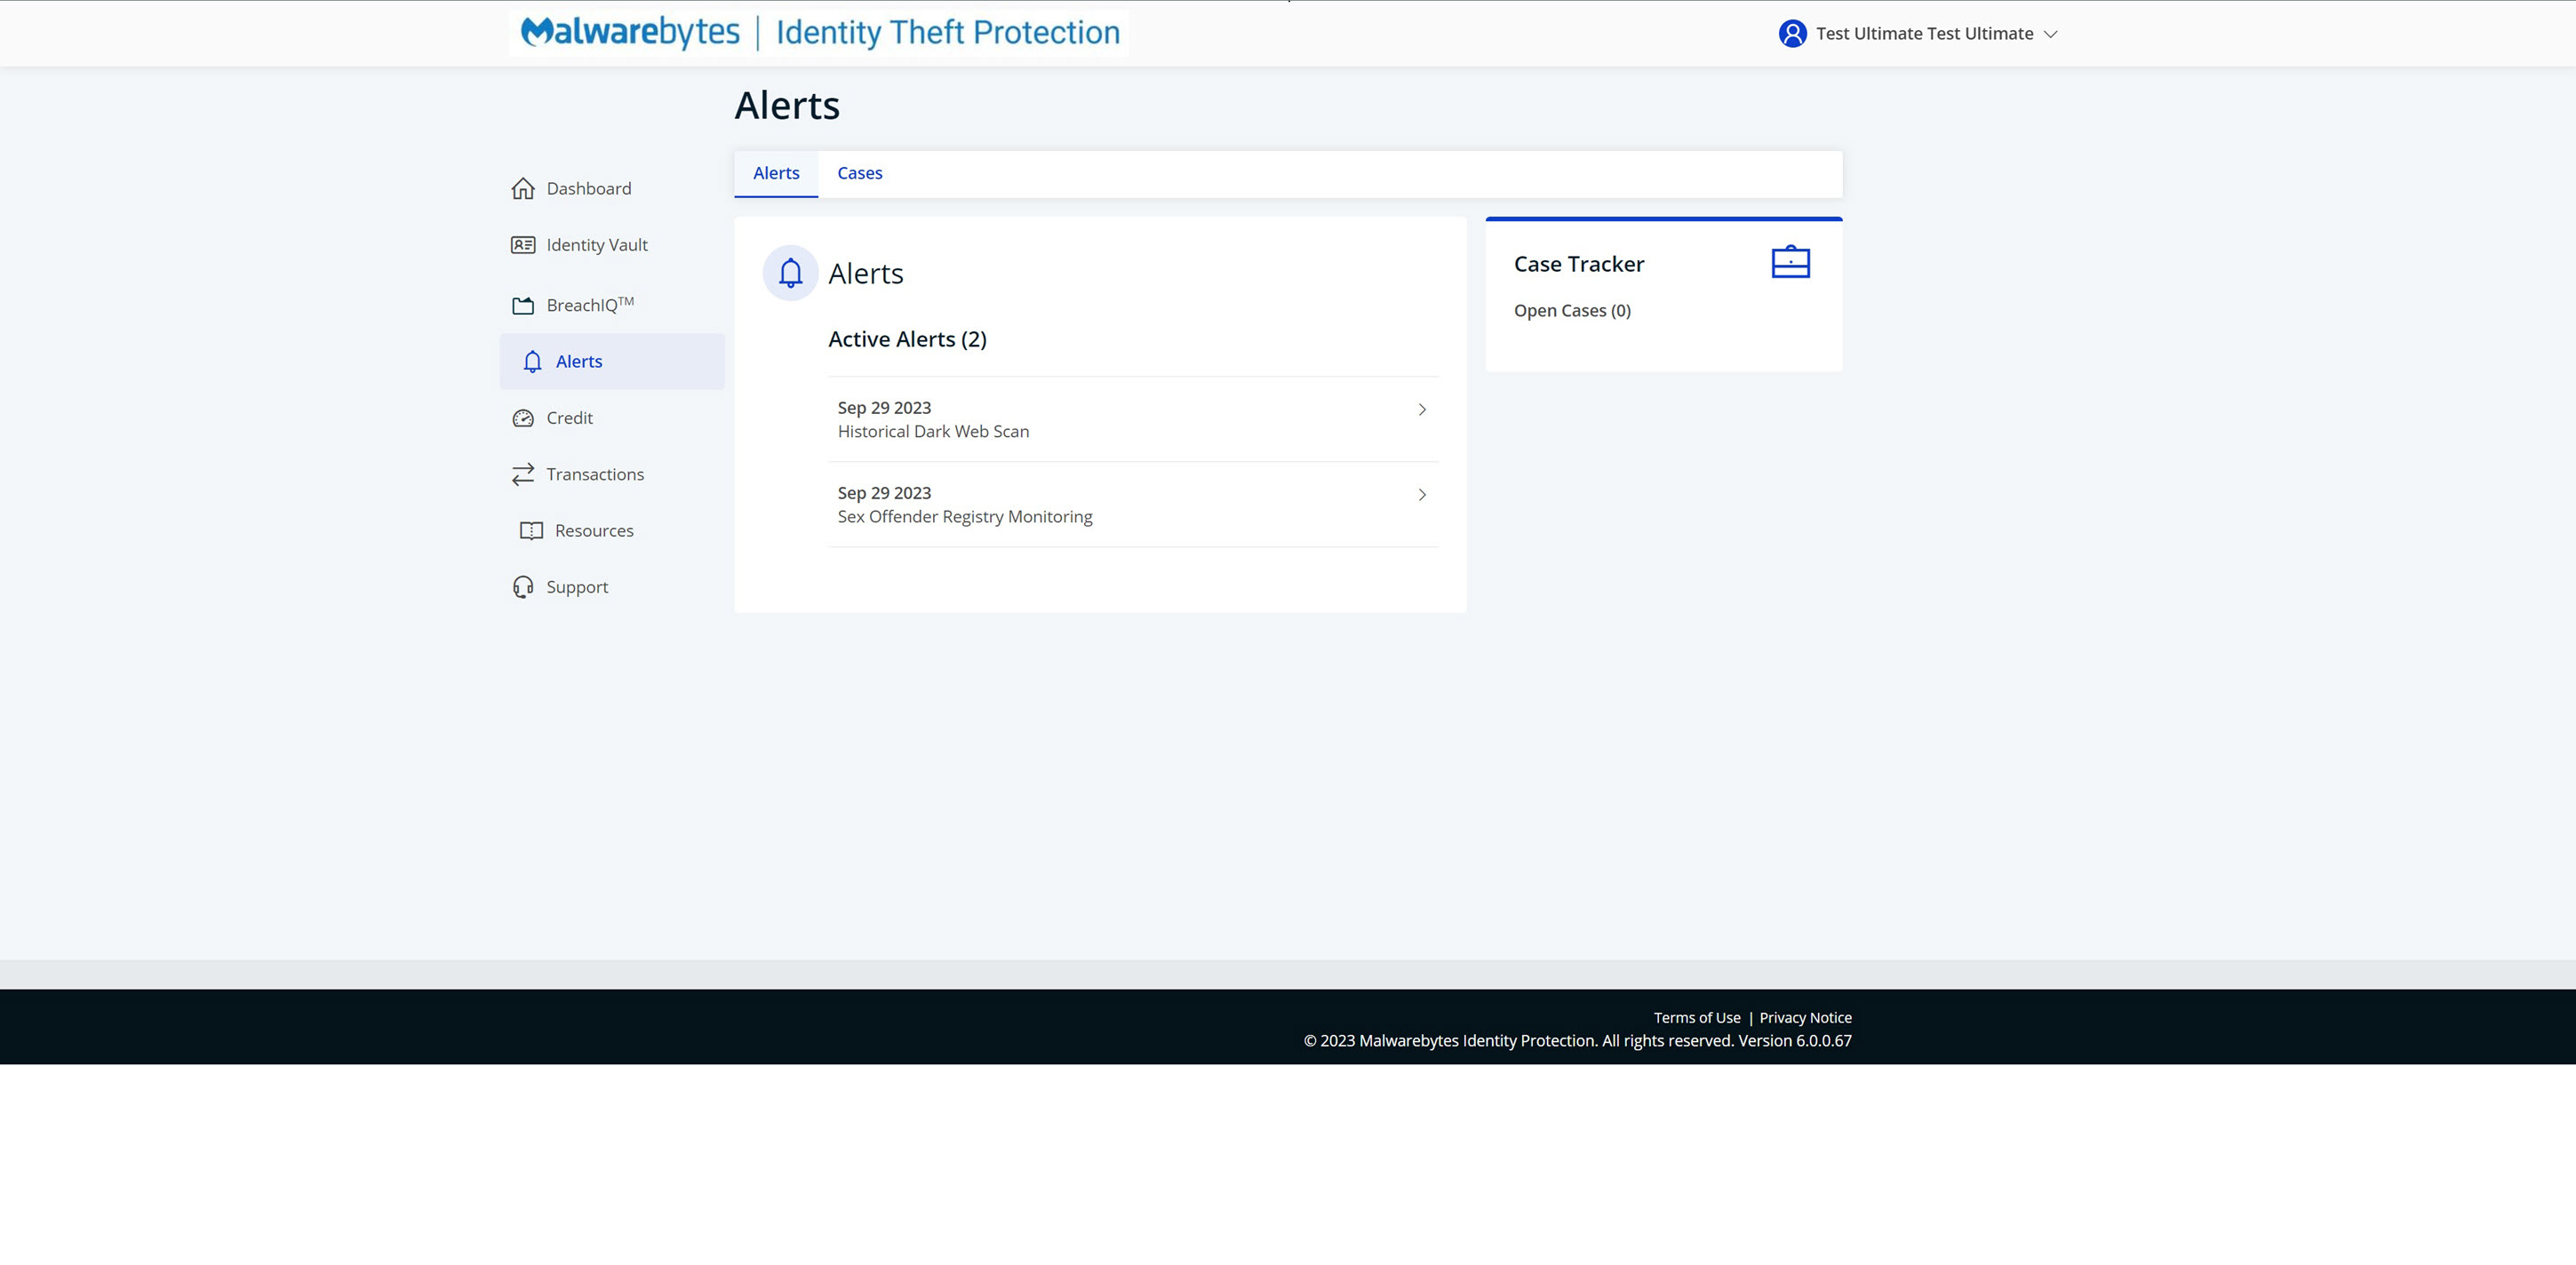Click the Support headset icon
The image size is (2576, 1265).
523,587
